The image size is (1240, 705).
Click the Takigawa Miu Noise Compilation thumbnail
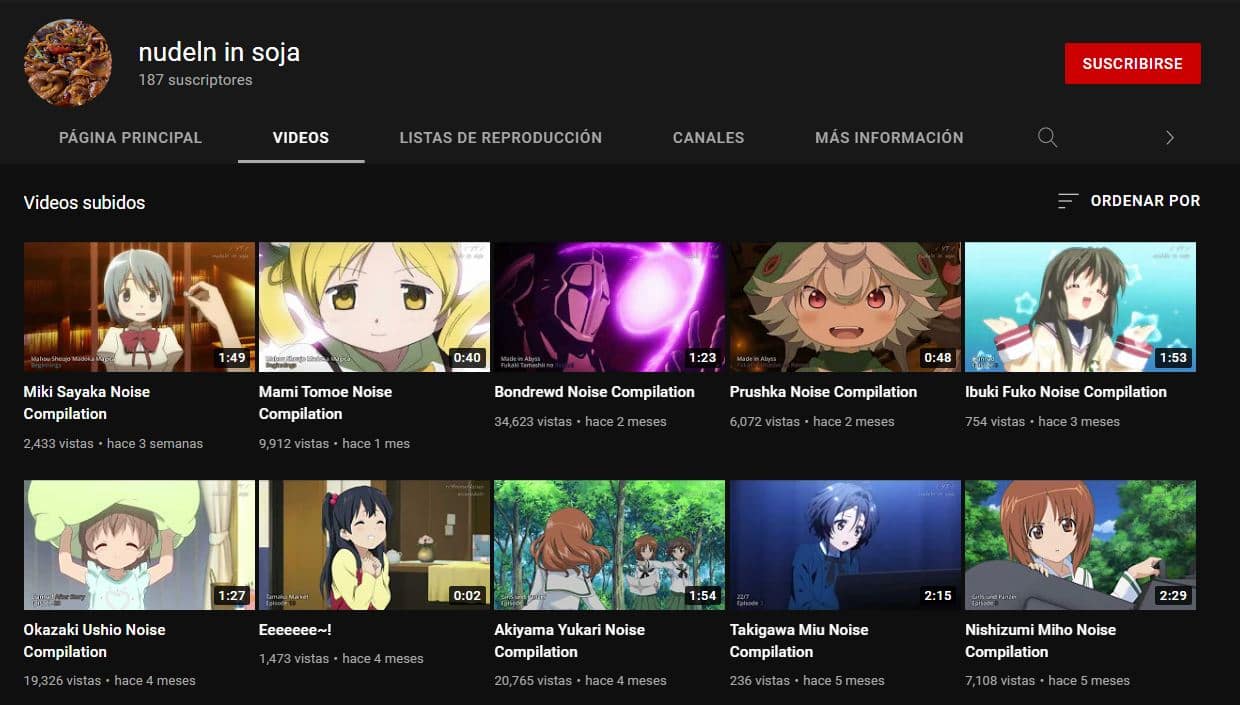[x=843, y=544]
